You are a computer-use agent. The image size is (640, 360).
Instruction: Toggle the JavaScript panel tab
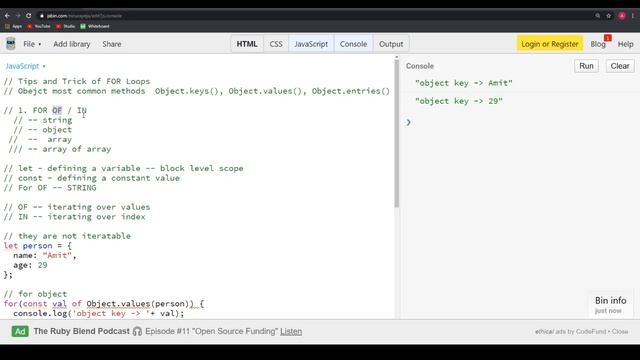tap(311, 44)
